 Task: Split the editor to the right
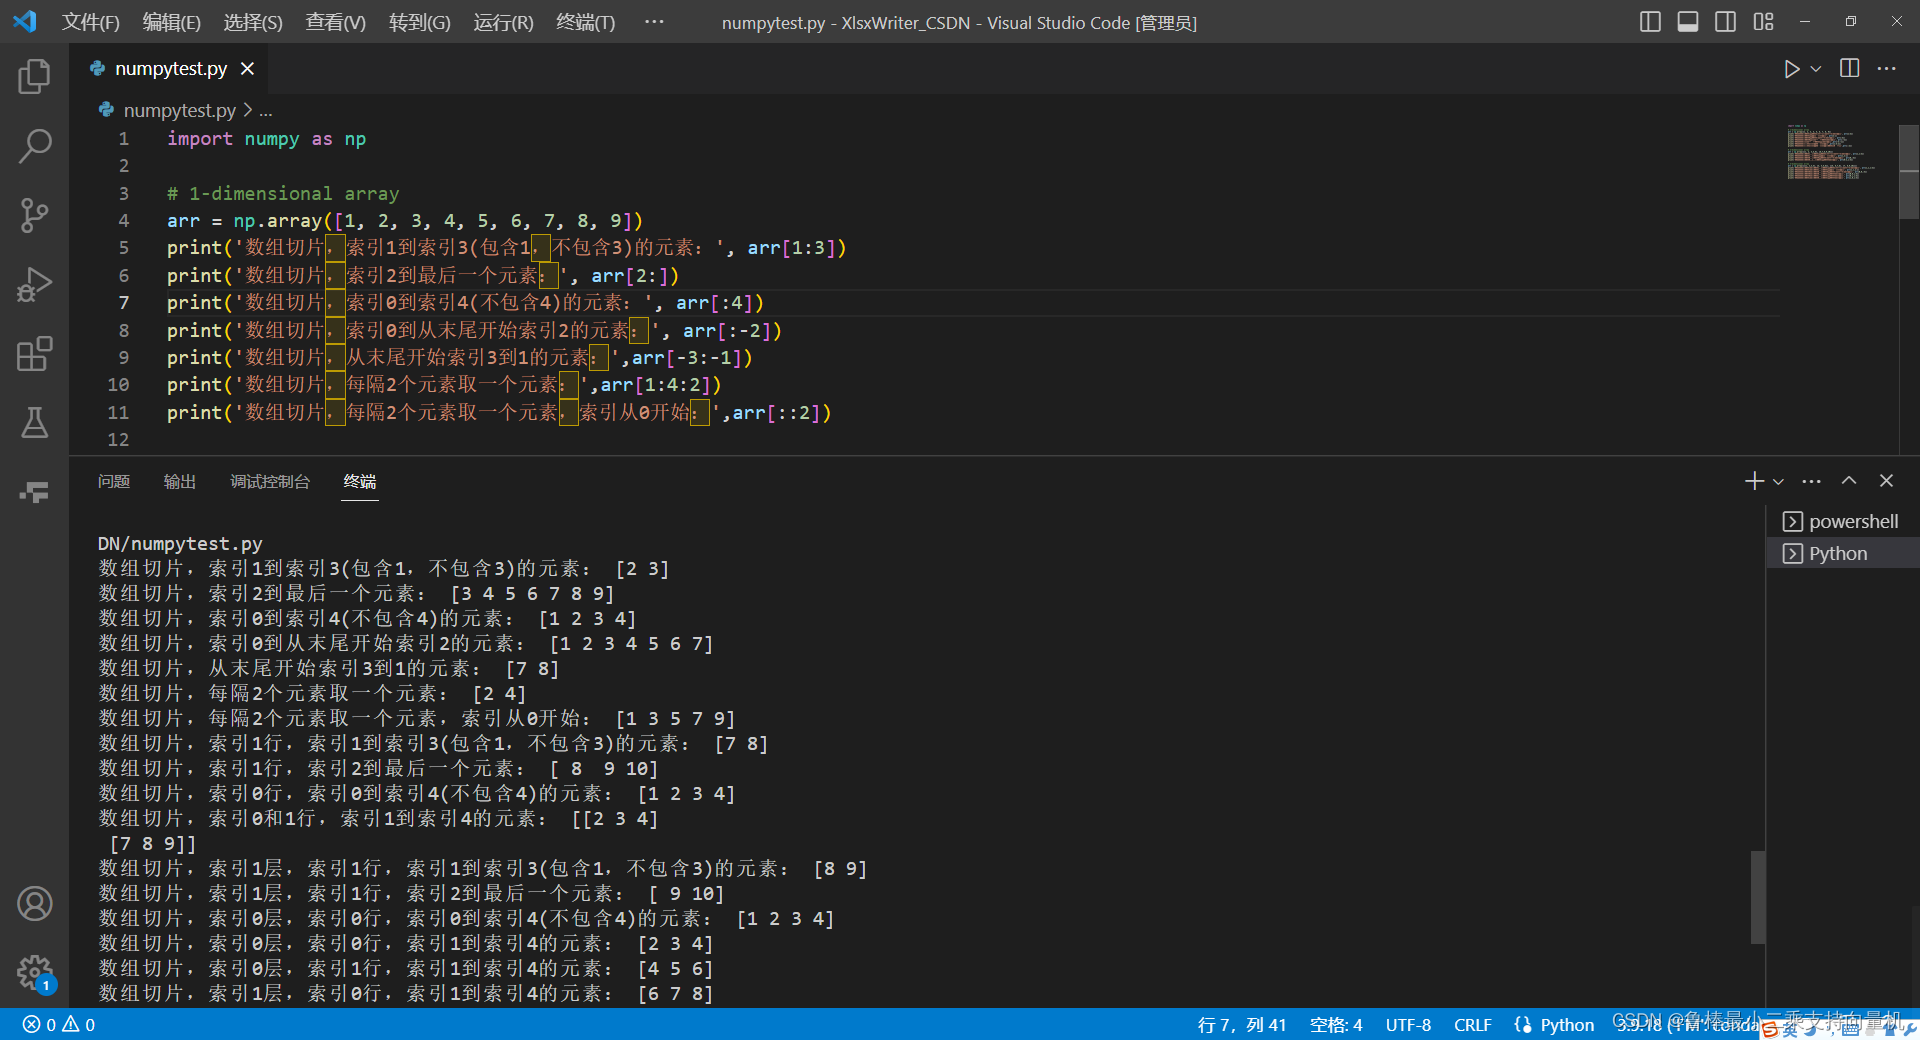pos(1850,69)
